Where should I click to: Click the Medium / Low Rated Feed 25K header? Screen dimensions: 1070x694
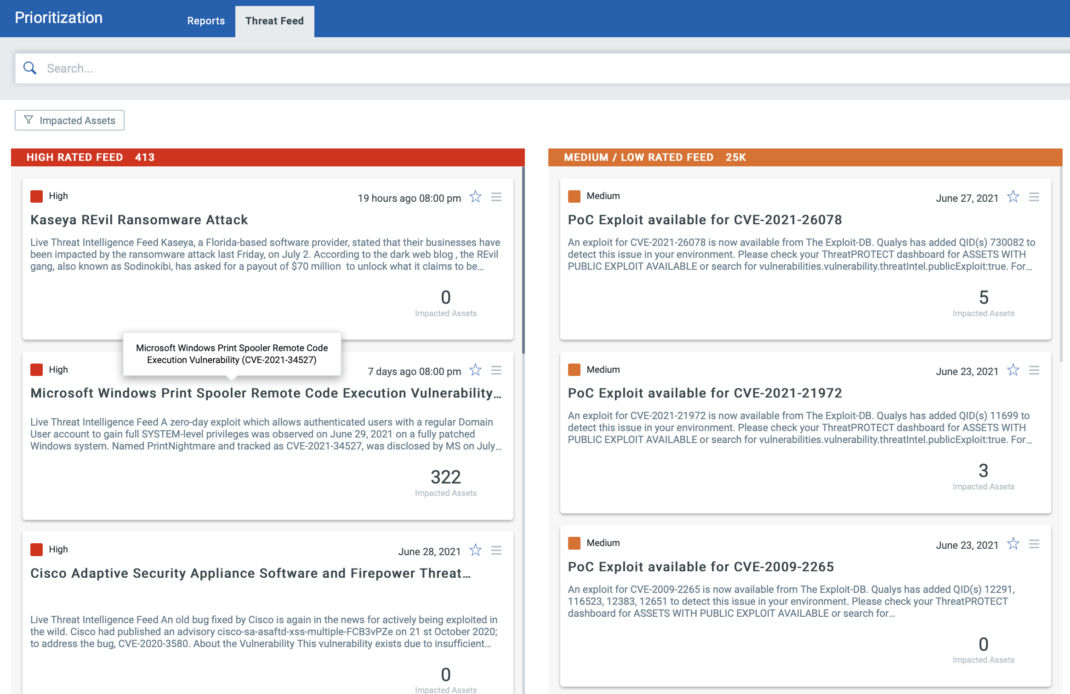(805, 157)
